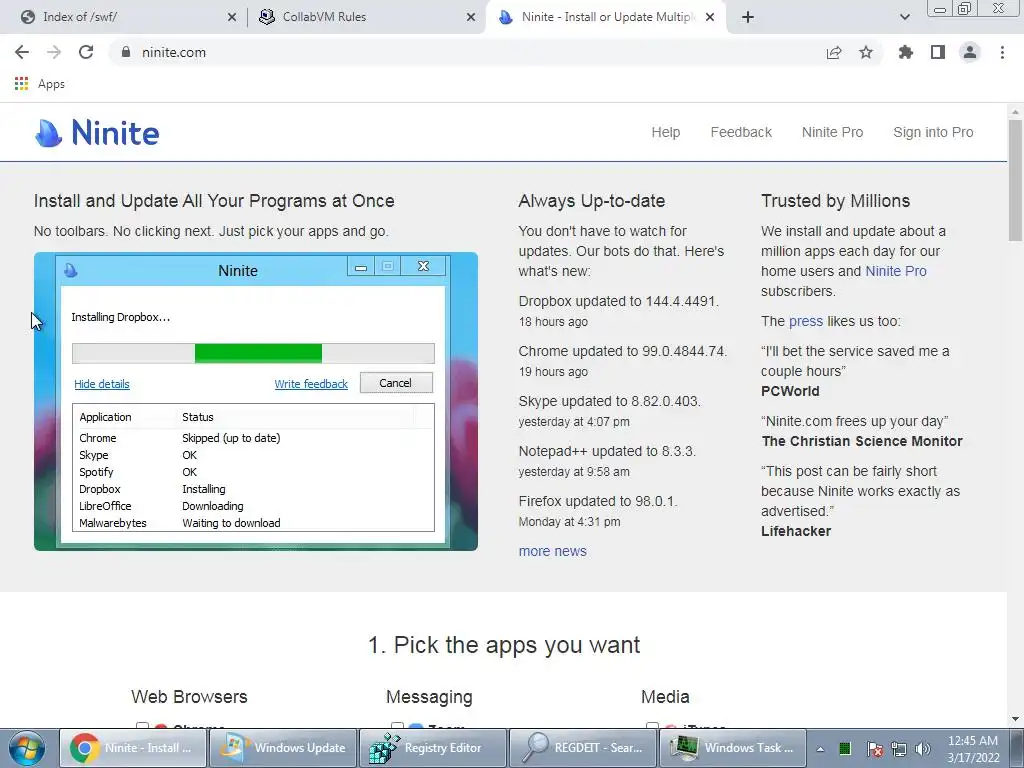Click 'Chrome updated to 99.0.4844.74.' text
1024x768 pixels.
click(622, 351)
